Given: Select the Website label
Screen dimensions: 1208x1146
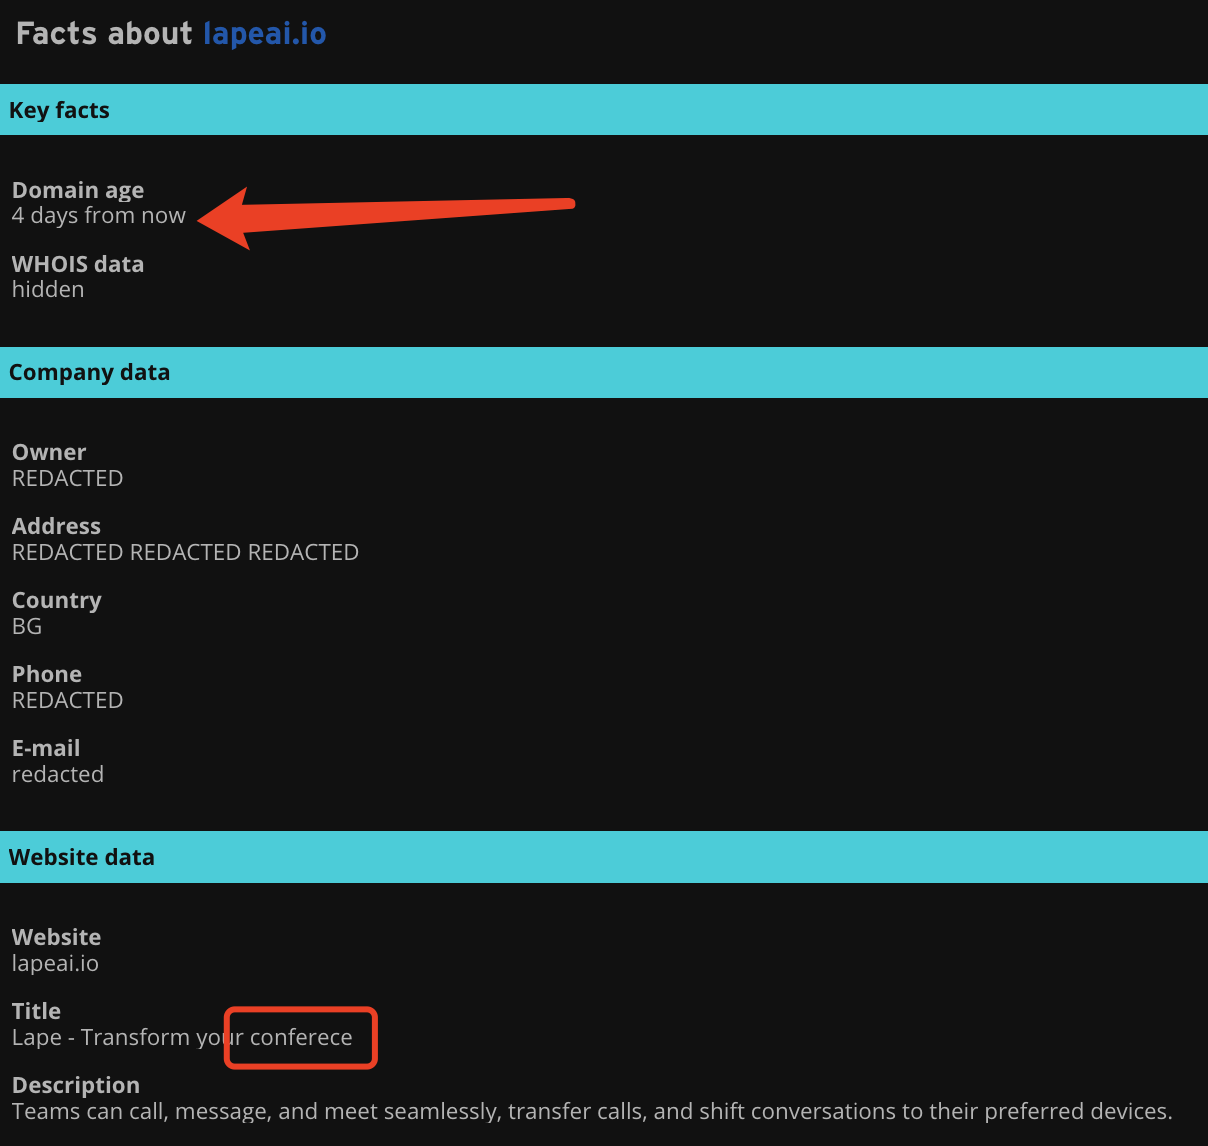Looking at the screenshot, I should point(56,937).
